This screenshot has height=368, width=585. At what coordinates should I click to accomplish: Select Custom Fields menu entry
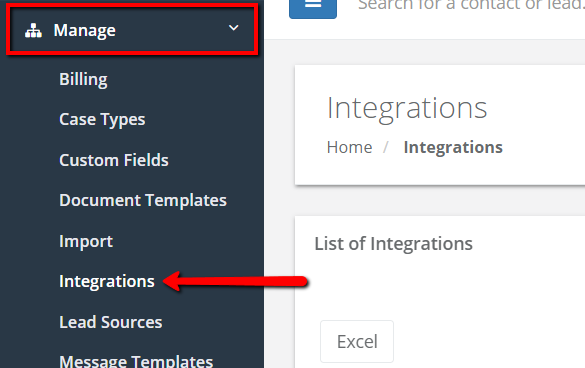[x=114, y=160]
